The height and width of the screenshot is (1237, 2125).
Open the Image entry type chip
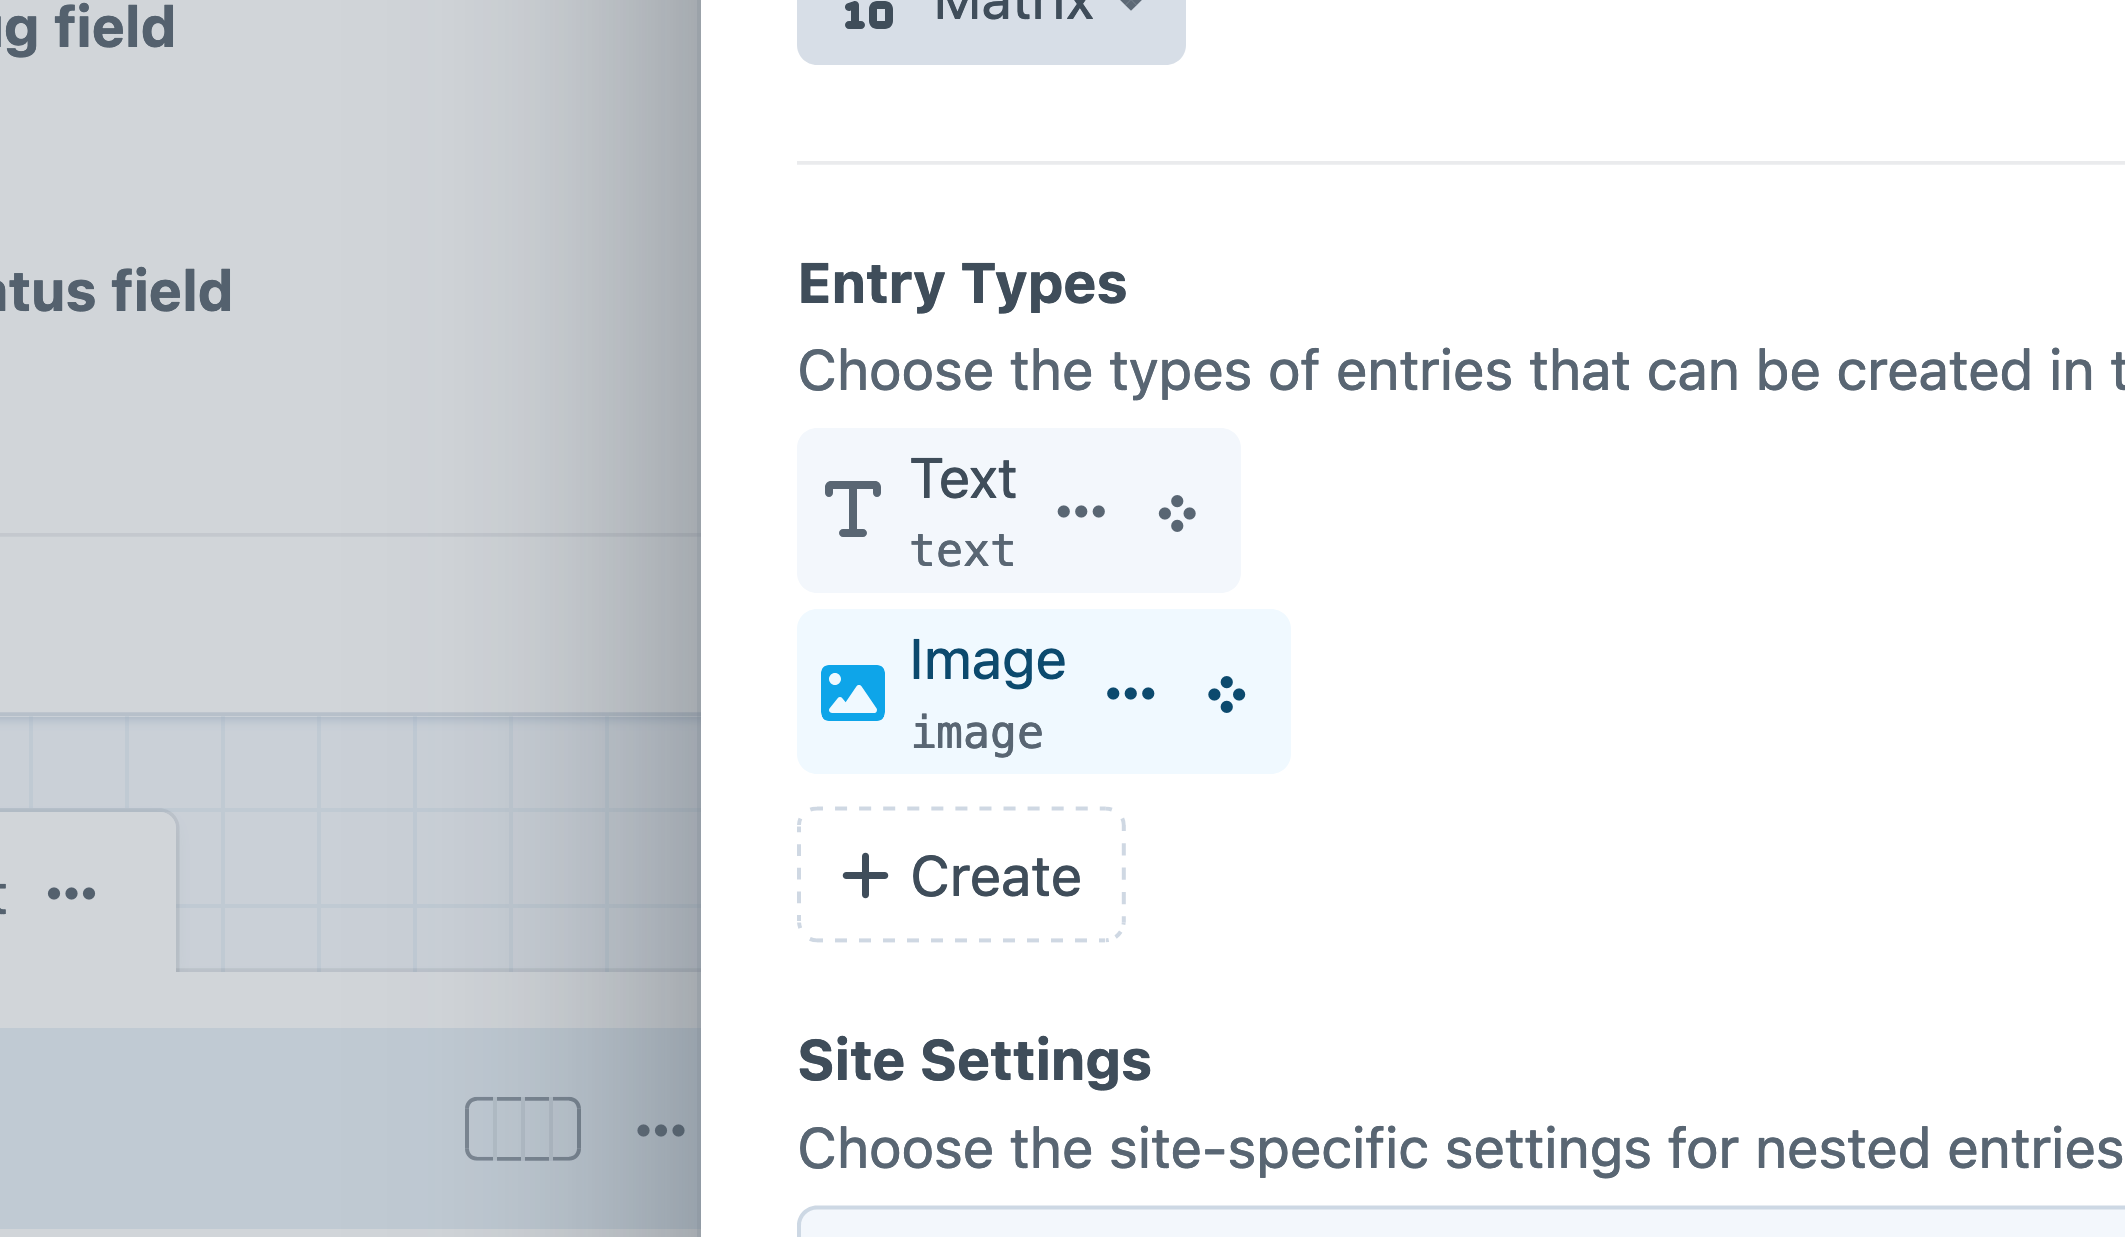click(x=987, y=661)
